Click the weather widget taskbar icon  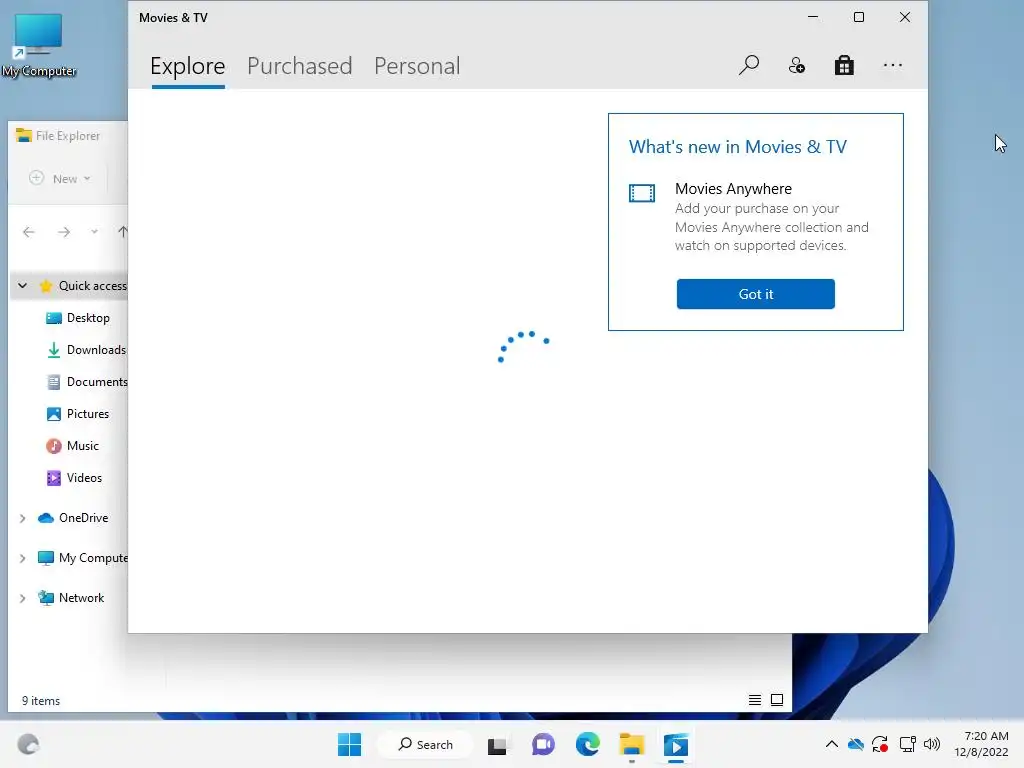coord(28,744)
